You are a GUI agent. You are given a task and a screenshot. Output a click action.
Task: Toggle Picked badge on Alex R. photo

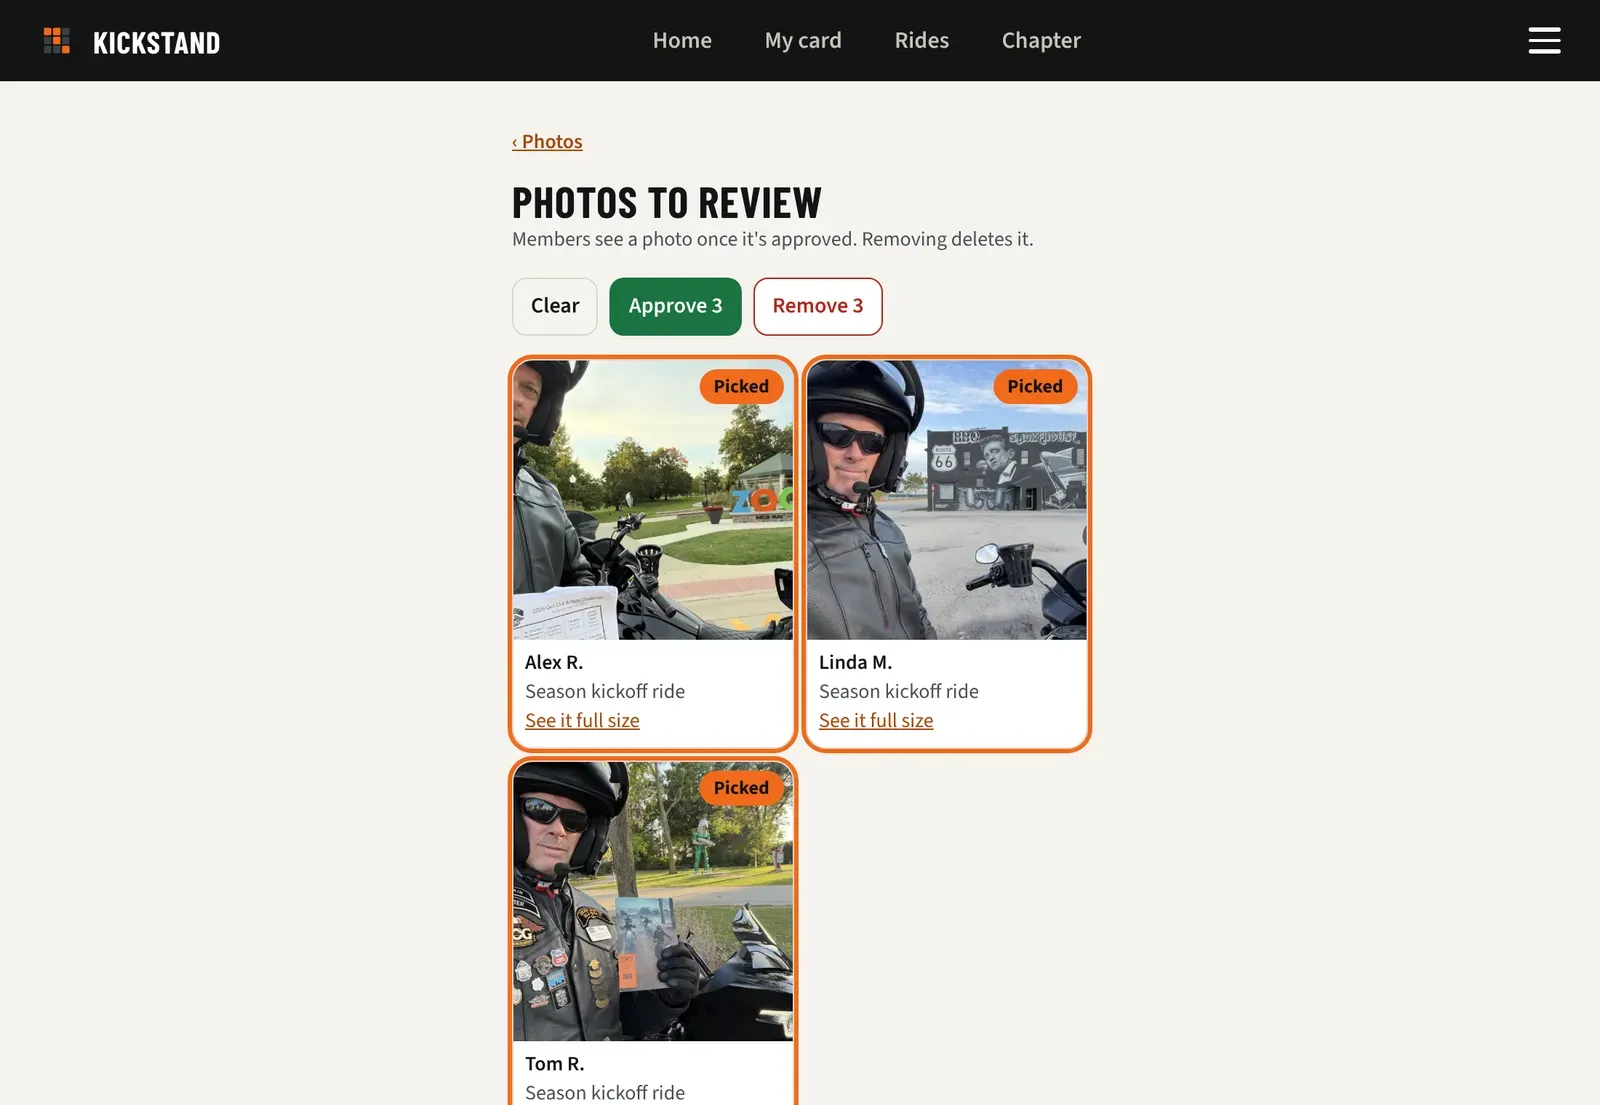[741, 386]
